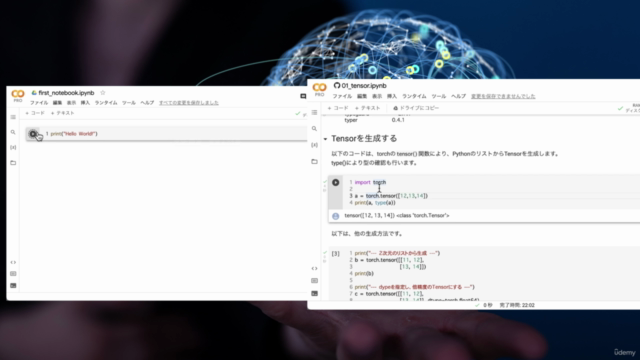Viewport: 640px width, 360px height.
Task: Open ツール menu in first_notebook window
Action: 129,103
